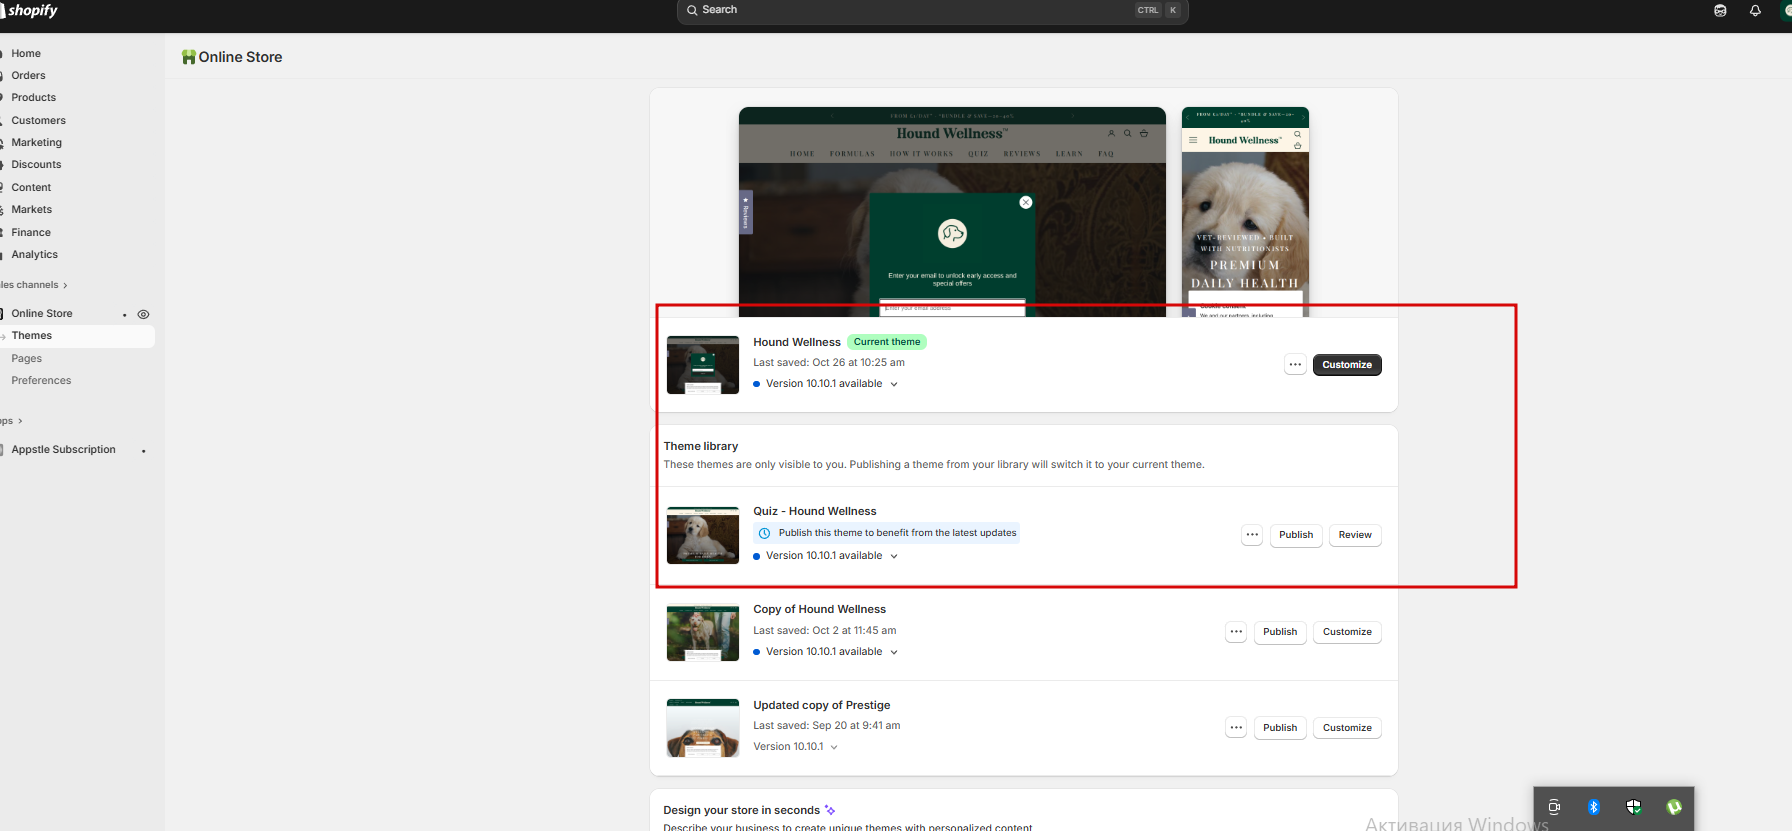Close the email popup in desktop preview

coord(1025,202)
